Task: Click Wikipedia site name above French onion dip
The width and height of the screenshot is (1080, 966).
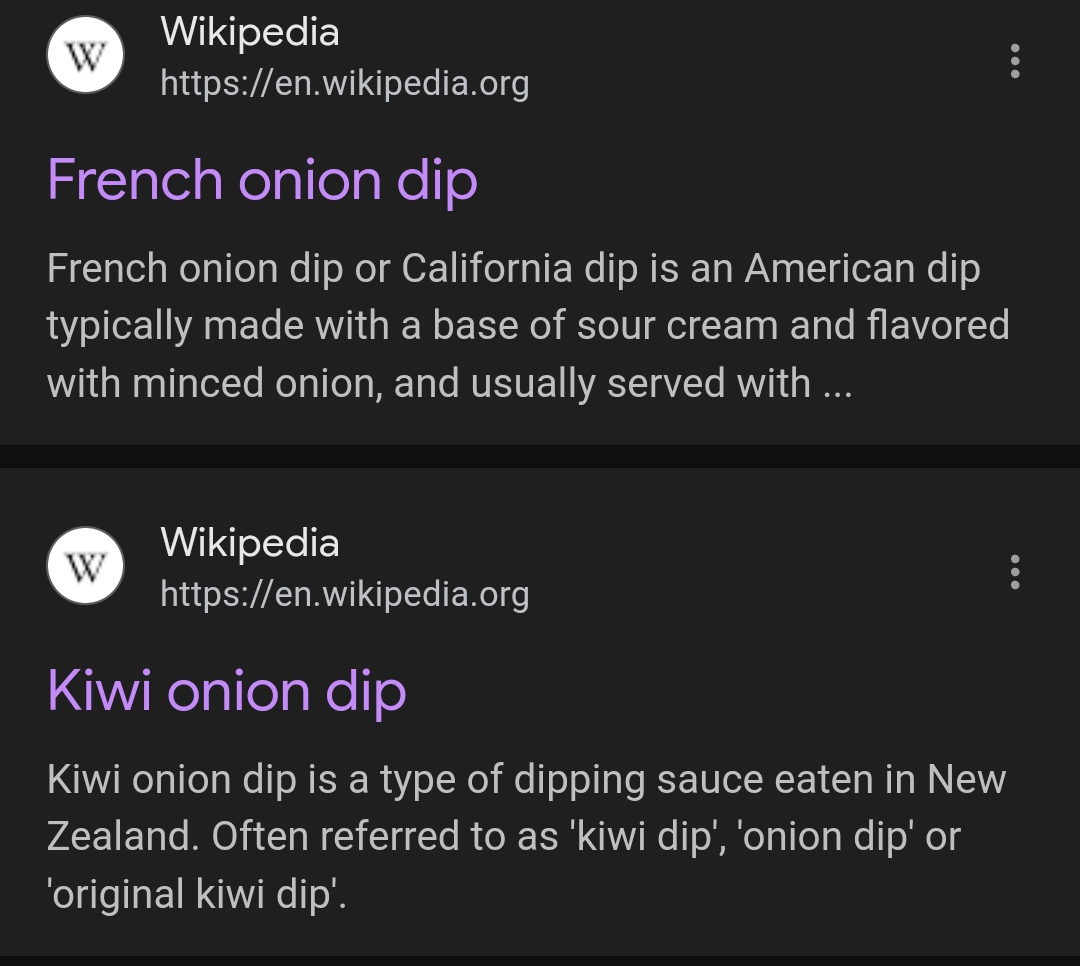Action: tap(249, 32)
